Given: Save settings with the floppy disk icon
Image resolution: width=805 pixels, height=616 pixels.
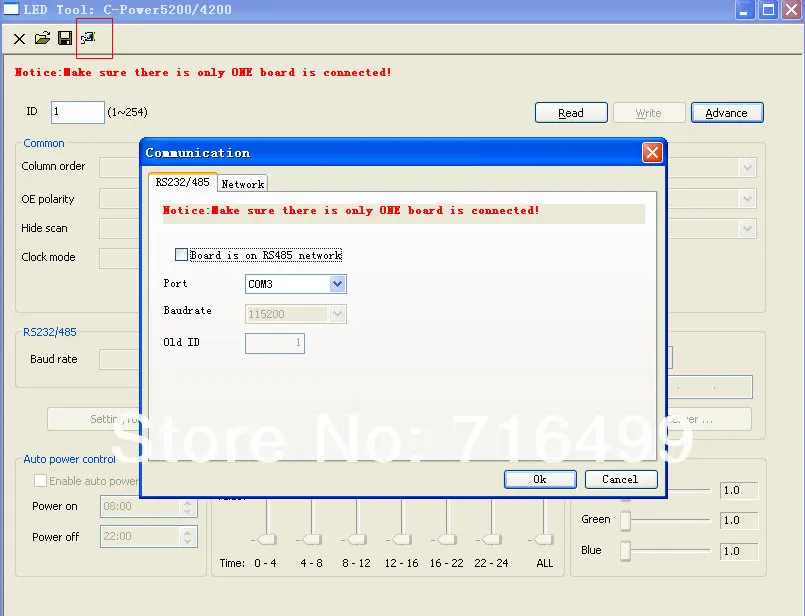Looking at the screenshot, I should (65, 38).
